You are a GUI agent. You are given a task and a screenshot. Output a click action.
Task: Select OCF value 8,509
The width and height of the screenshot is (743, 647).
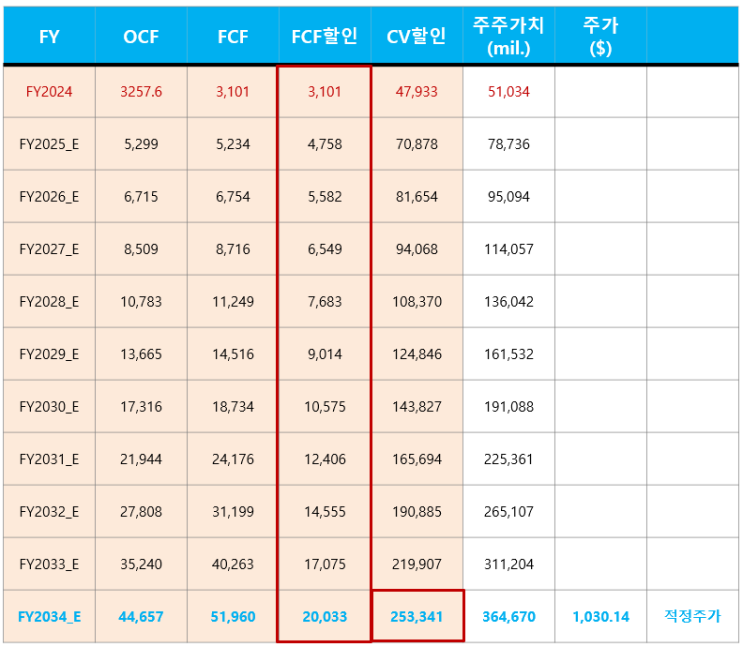coord(141,249)
